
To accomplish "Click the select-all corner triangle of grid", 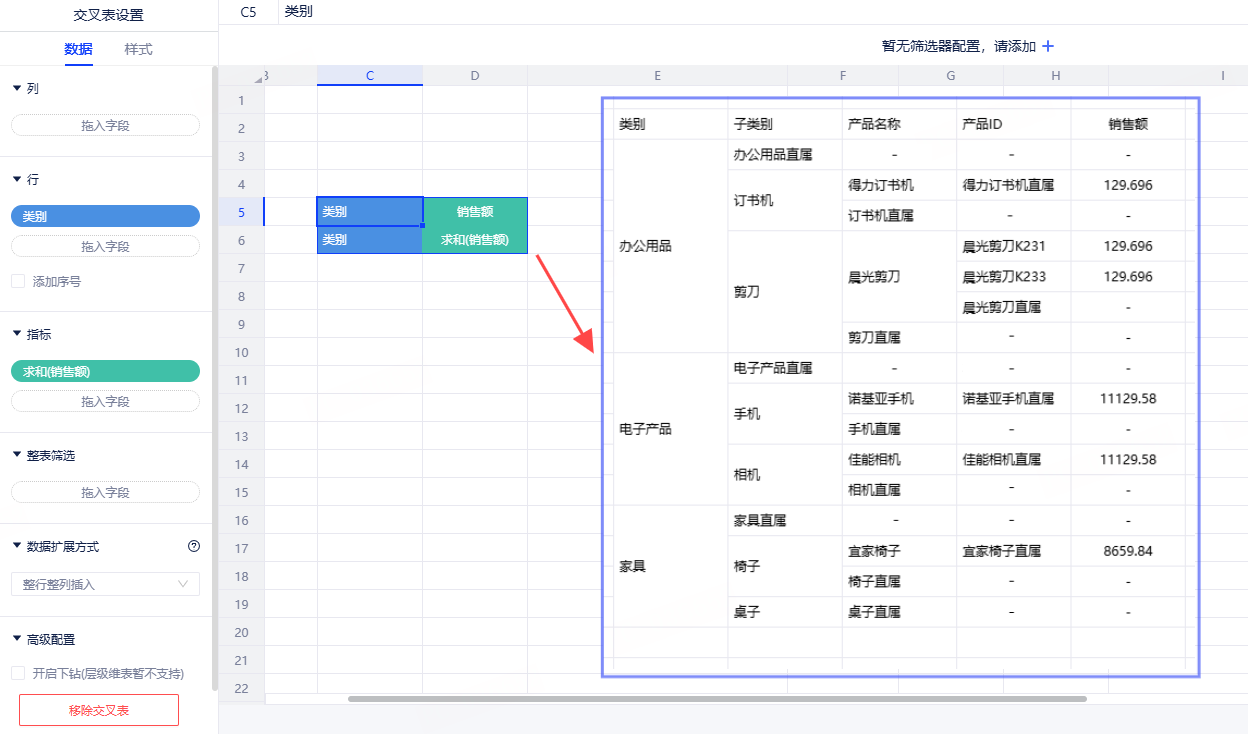I will (258, 77).
